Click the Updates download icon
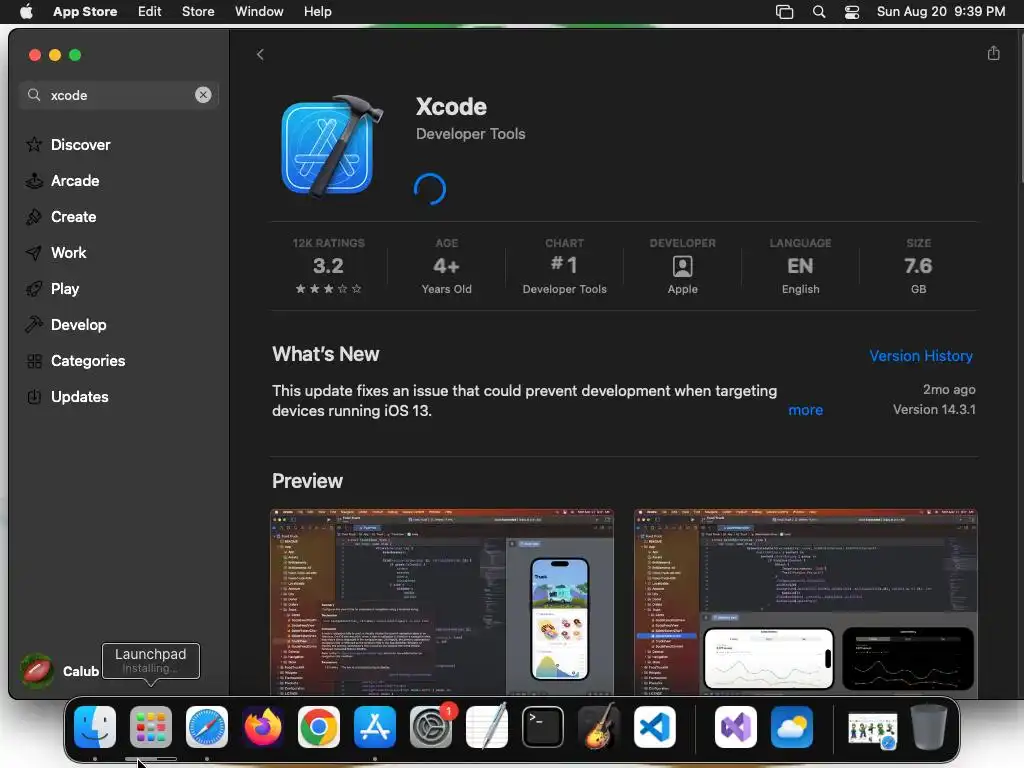Viewport: 1024px width, 768px height. [x=34, y=396]
